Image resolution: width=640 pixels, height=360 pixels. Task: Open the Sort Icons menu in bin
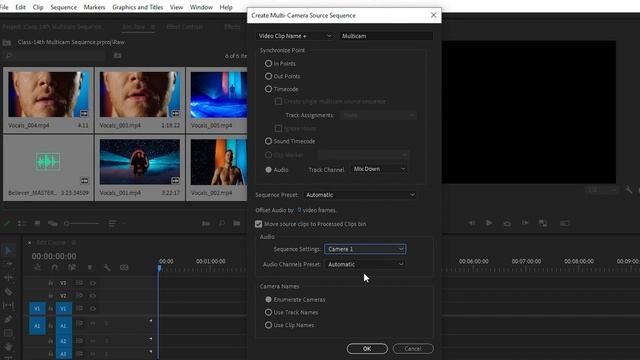pyautogui.click(x=112, y=223)
